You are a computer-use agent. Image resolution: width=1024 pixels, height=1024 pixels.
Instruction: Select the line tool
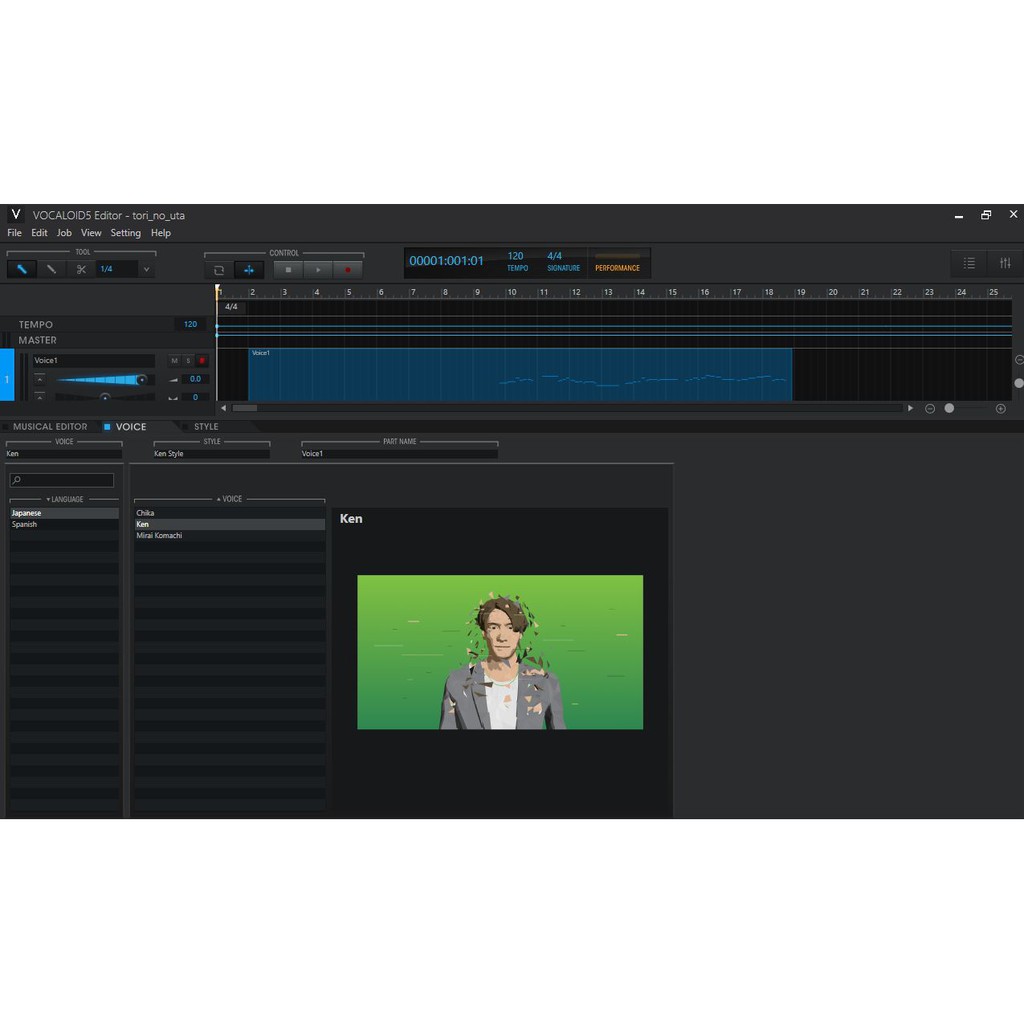(51, 269)
